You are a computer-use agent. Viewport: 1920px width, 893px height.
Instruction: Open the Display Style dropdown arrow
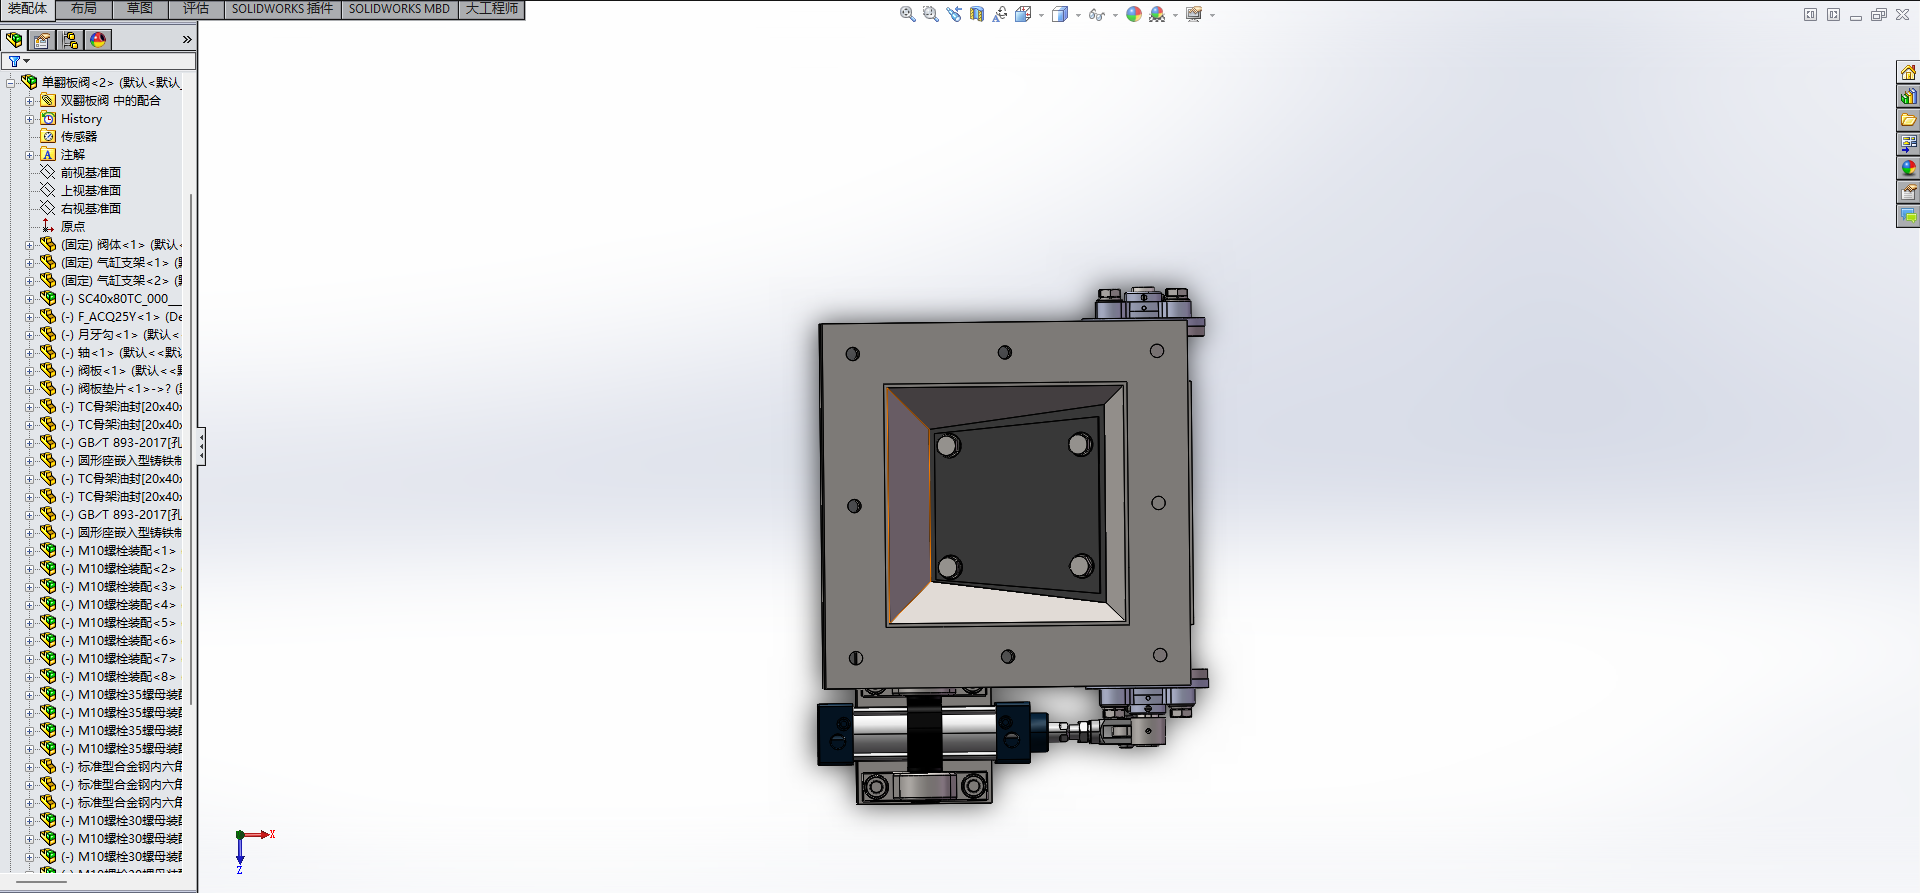pyautogui.click(x=1078, y=15)
